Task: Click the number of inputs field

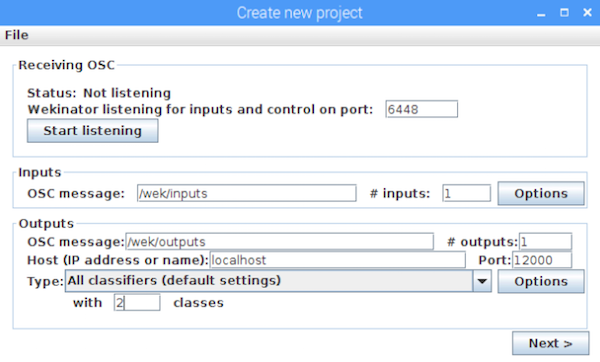Action: [x=466, y=193]
